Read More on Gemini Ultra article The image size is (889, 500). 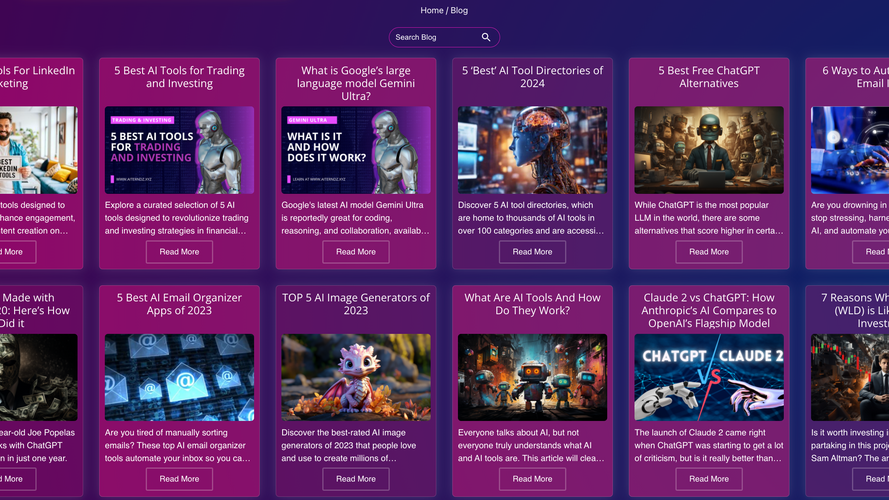click(356, 252)
